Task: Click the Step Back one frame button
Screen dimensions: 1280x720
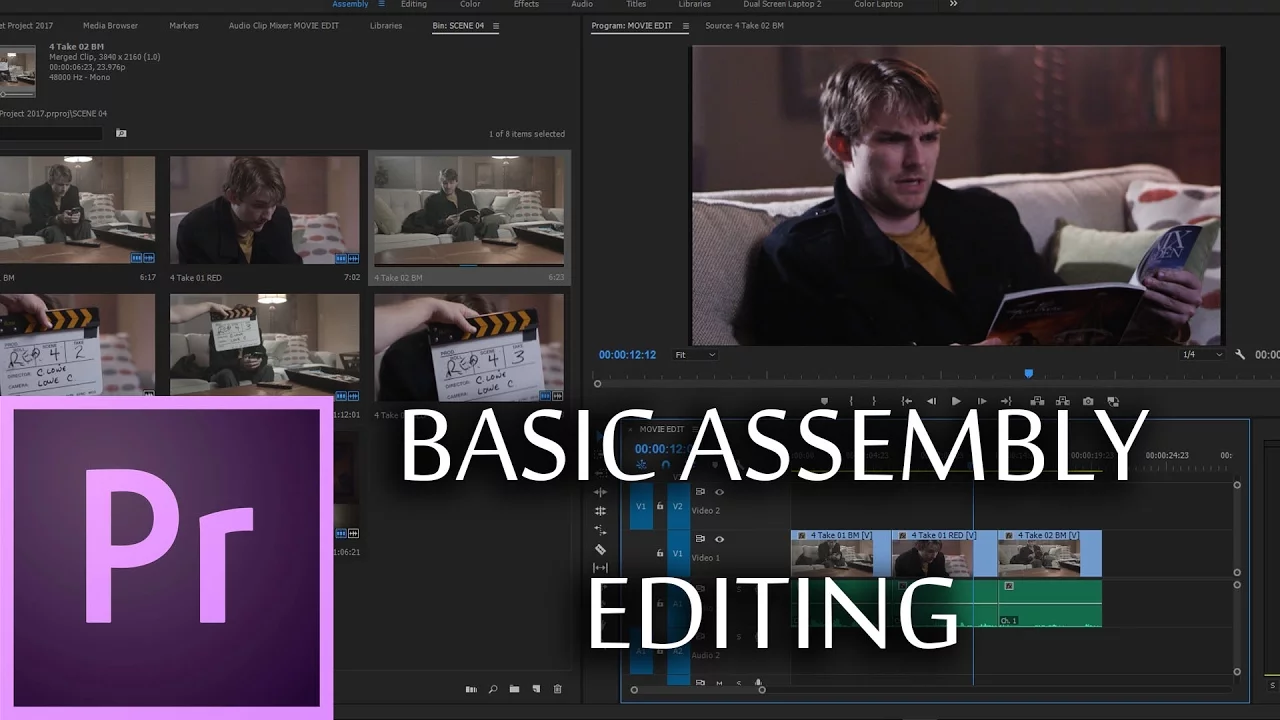Action: pos(931,401)
